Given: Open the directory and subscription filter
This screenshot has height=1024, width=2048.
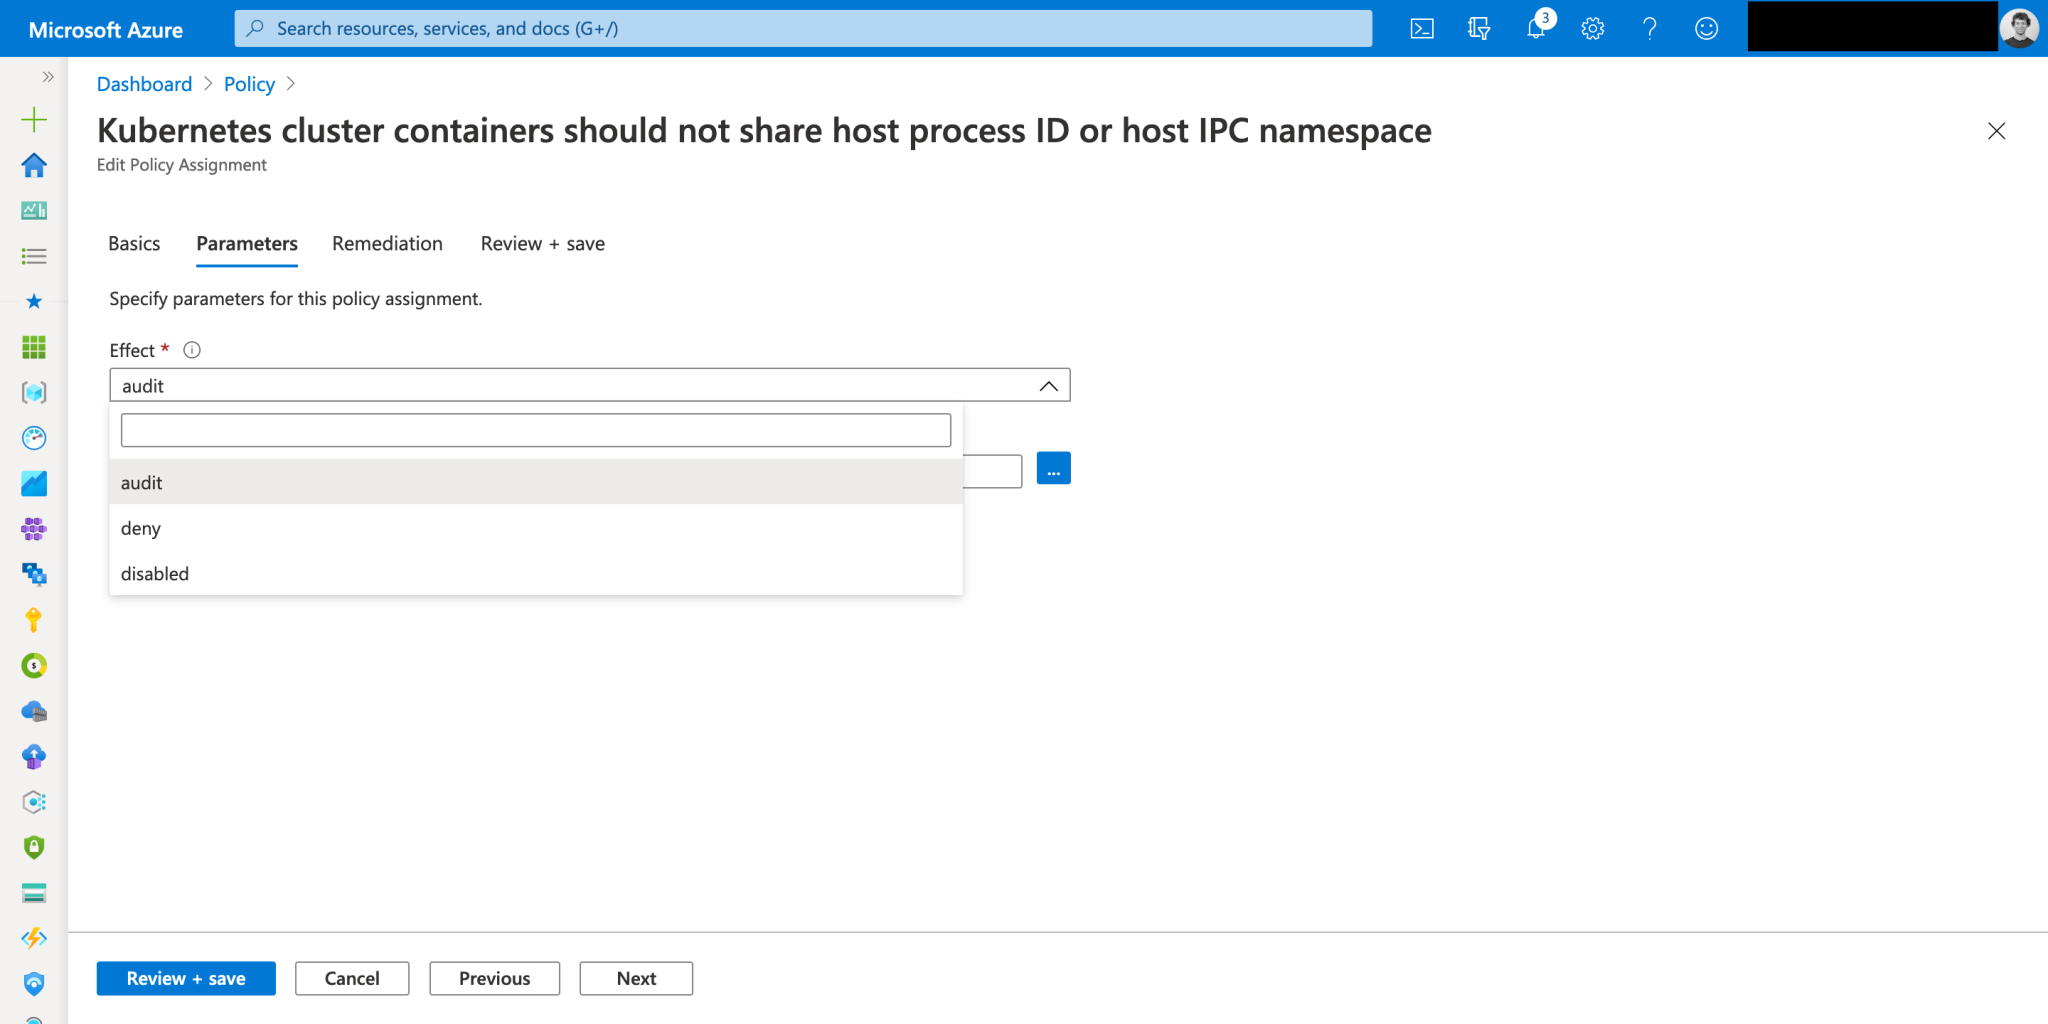Looking at the screenshot, I should click(1478, 28).
